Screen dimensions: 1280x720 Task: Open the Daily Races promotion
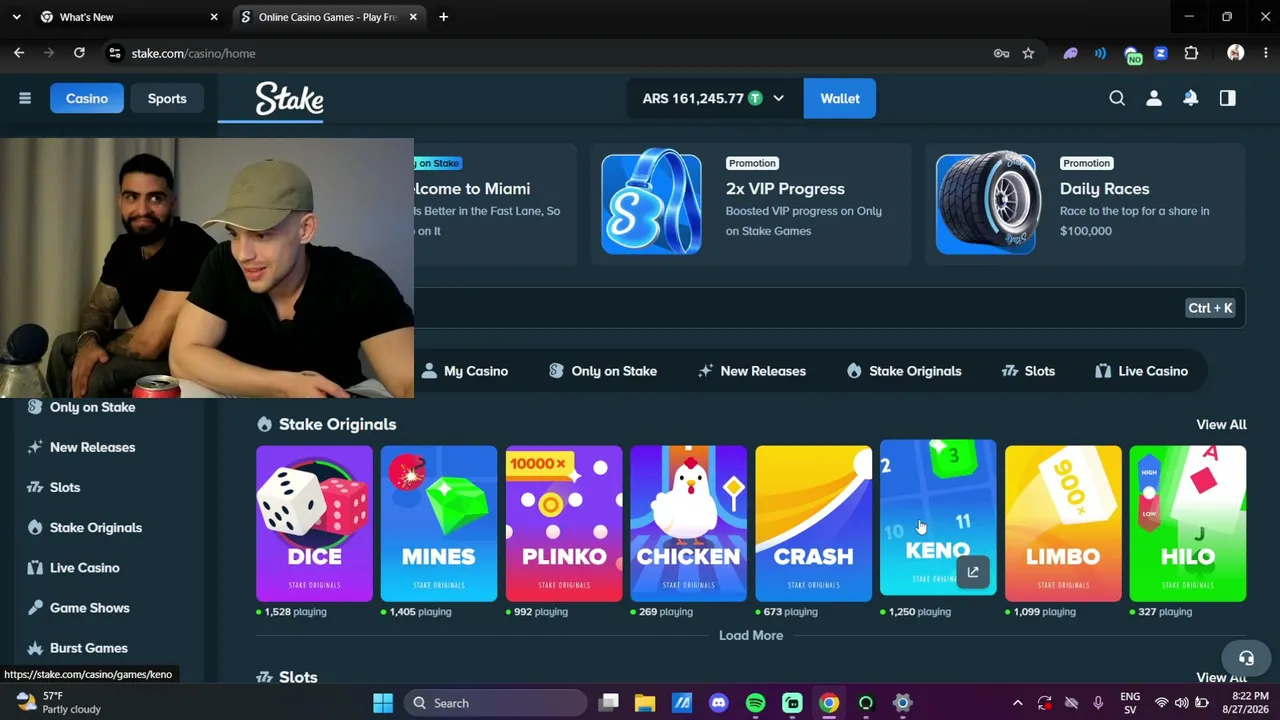(x=1085, y=203)
